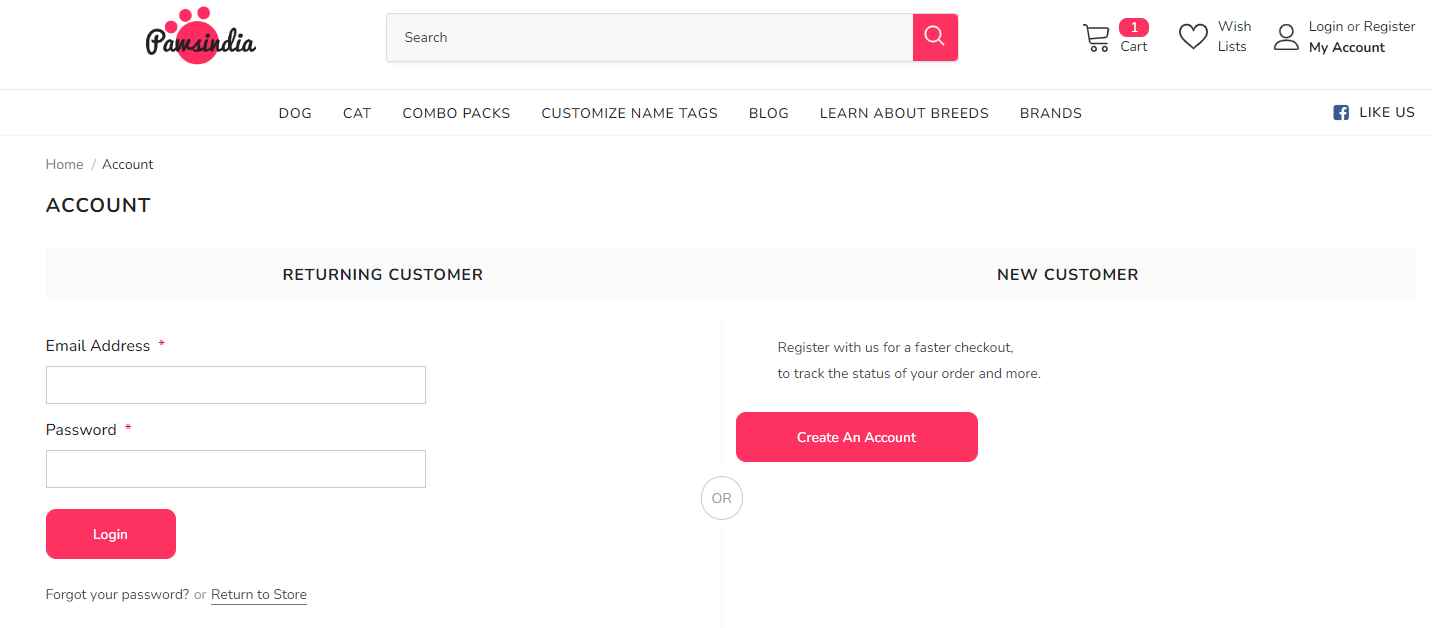The image size is (1432, 628).
Task: Click the user account profile icon
Action: click(1286, 37)
